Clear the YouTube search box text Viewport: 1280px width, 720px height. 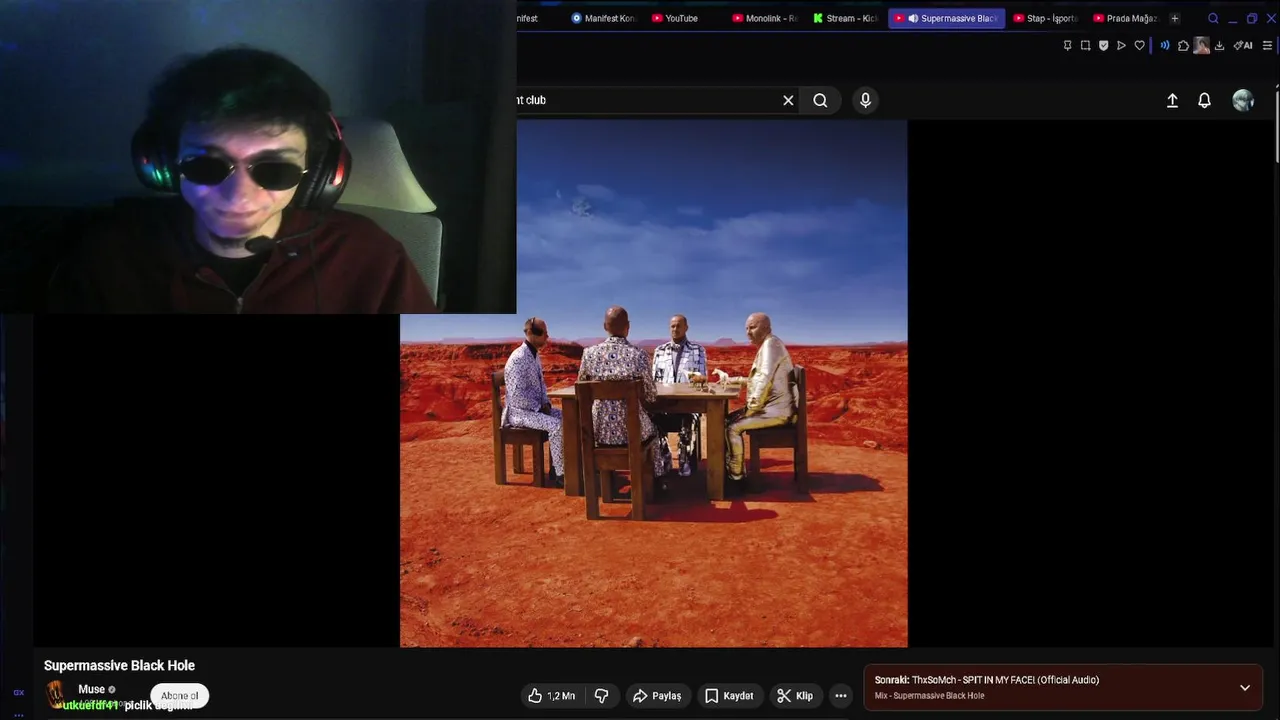788,100
